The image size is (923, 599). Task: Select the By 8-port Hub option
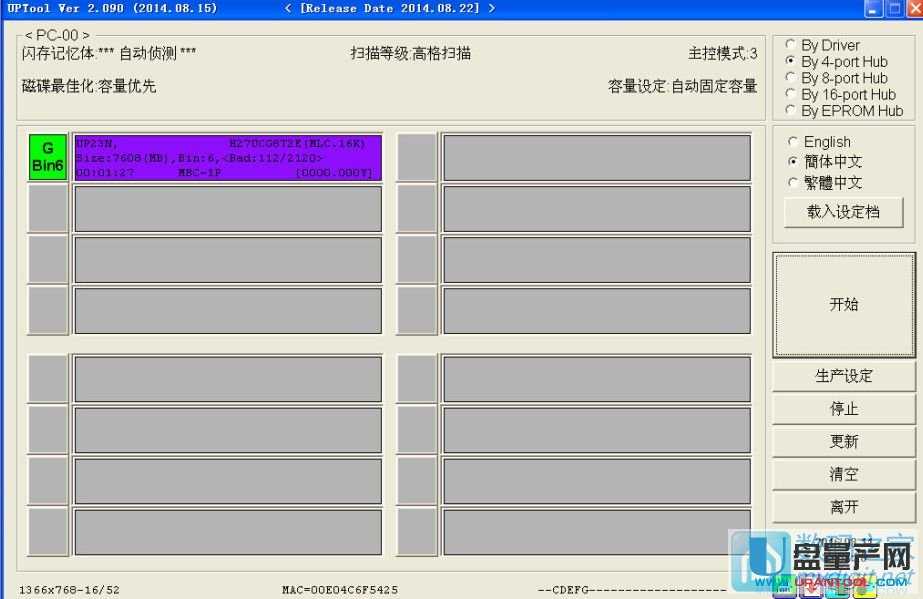(x=792, y=78)
